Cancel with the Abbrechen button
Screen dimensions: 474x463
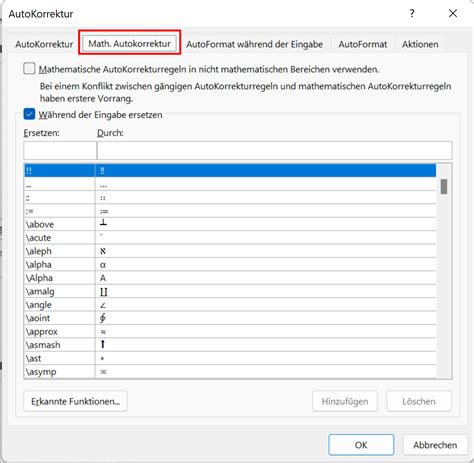[435, 445]
